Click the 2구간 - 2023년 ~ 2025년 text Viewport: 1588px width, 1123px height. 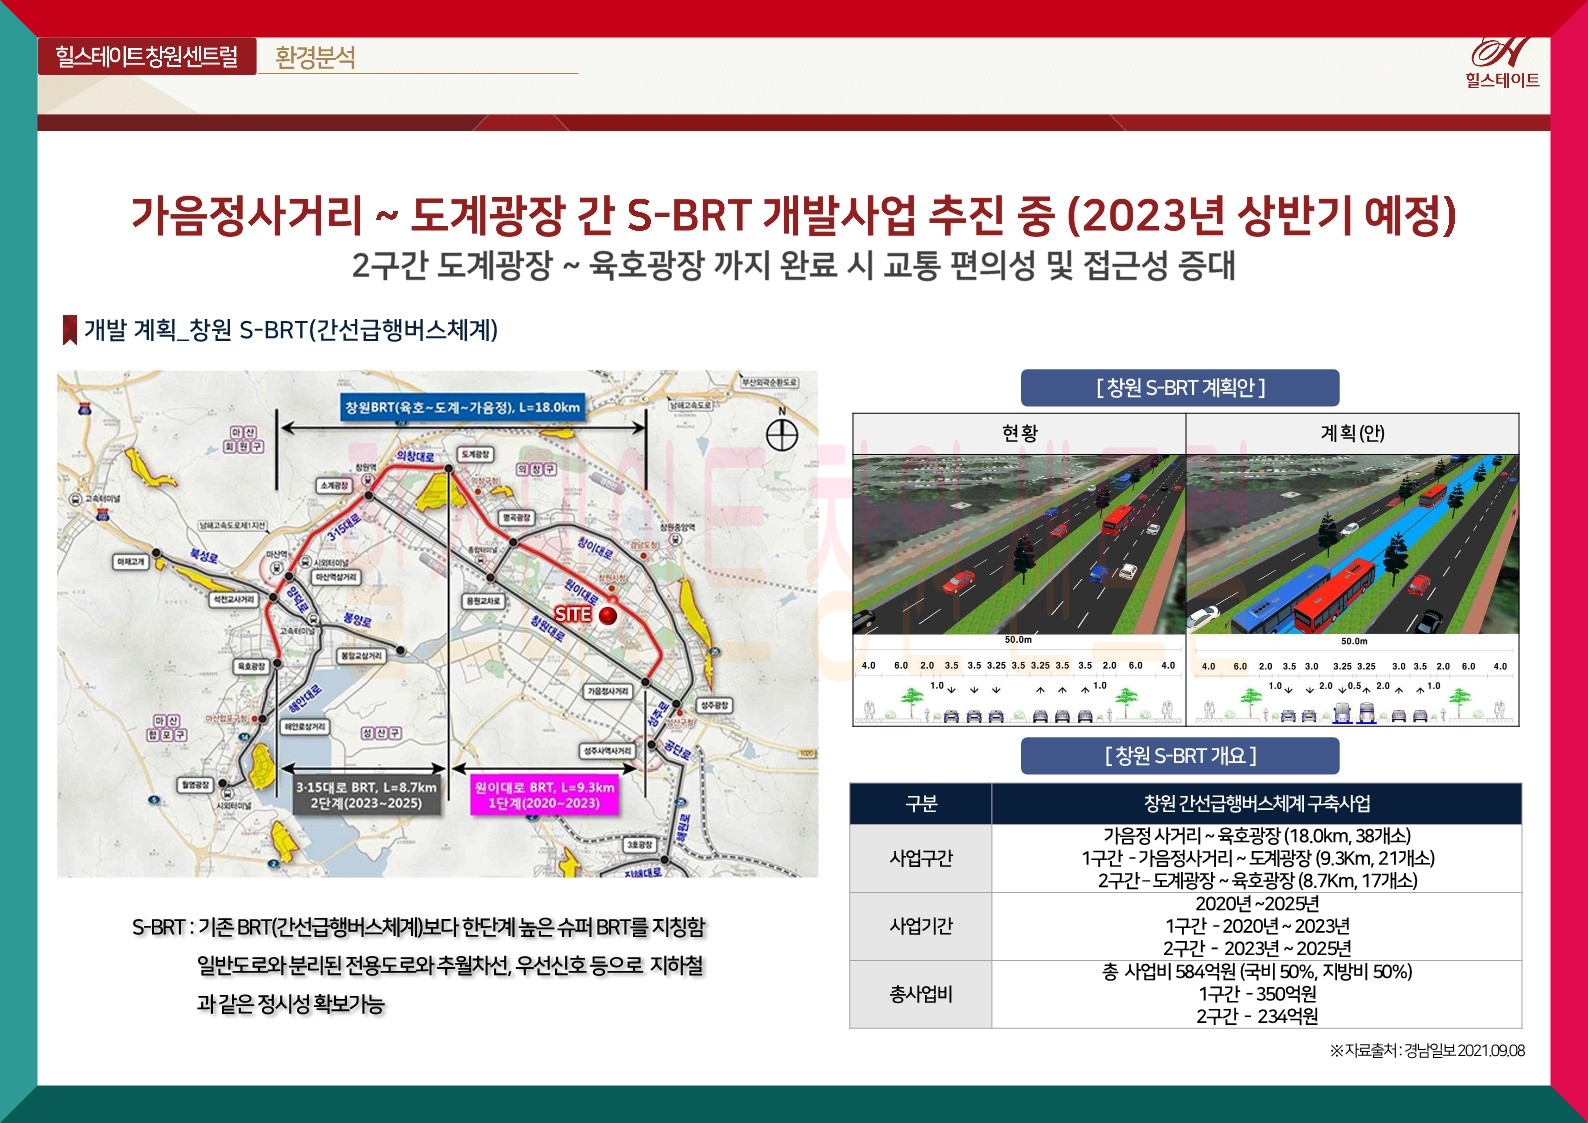[x=1257, y=948]
